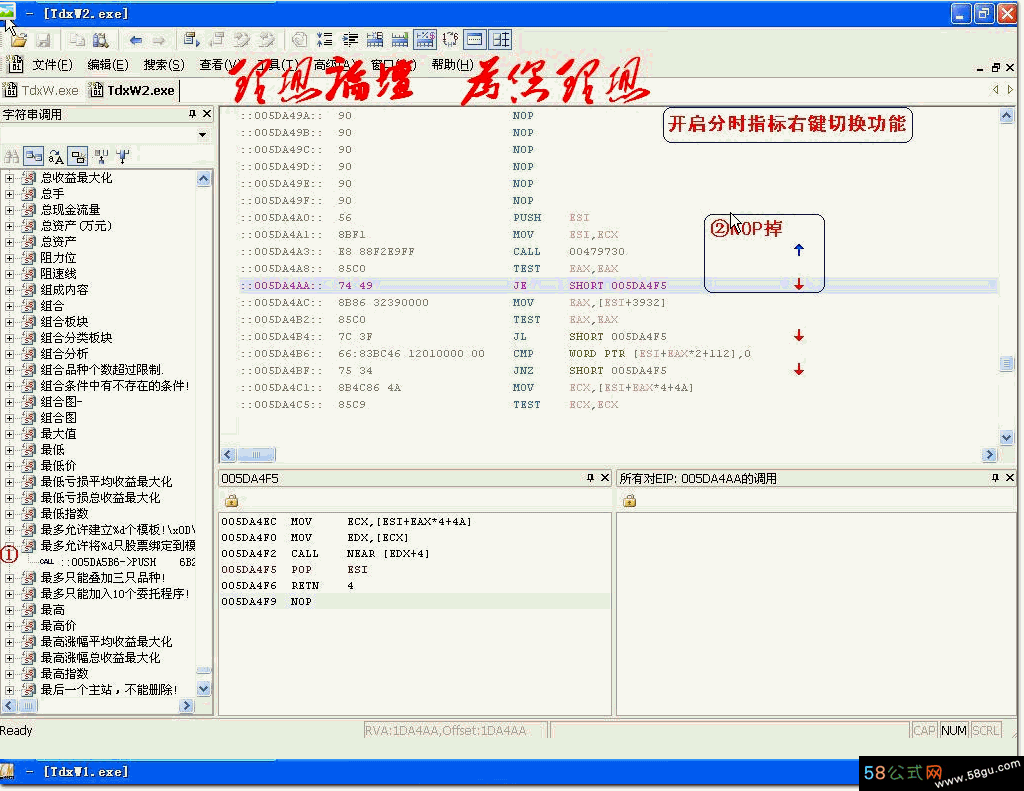
Task: Select the 最多只能叠加三只品种! string
Action: pyautogui.click(x=103, y=577)
